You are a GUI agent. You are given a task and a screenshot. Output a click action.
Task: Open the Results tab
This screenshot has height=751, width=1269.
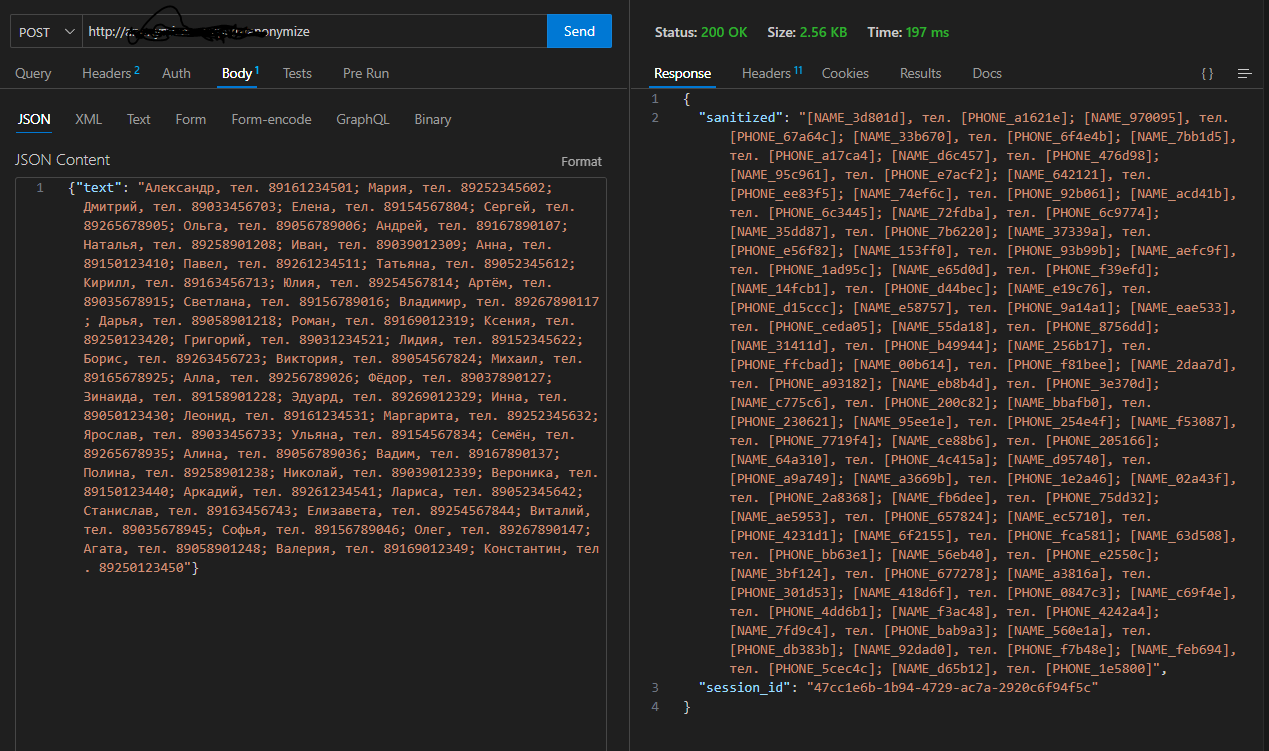(x=920, y=73)
